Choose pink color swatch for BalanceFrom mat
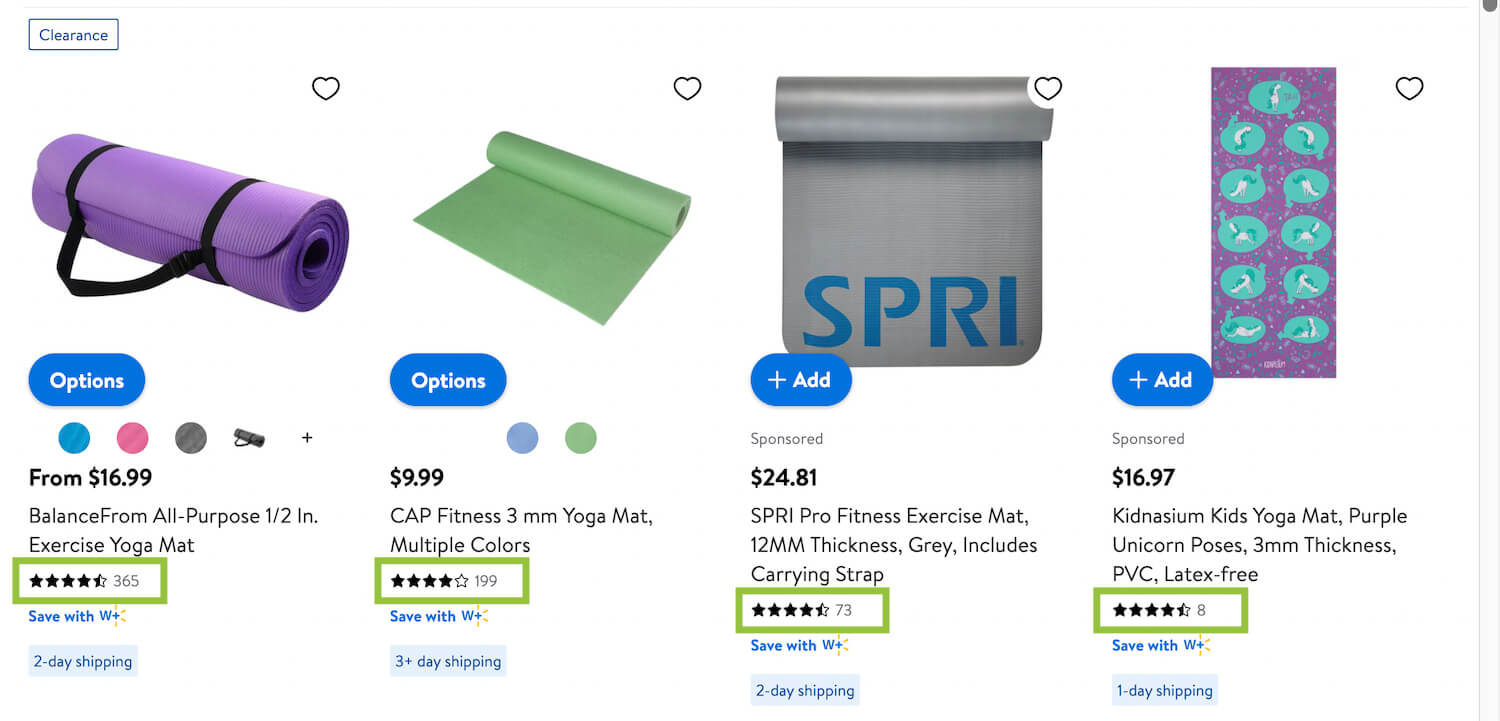Image resolution: width=1500 pixels, height=721 pixels. (x=133, y=438)
